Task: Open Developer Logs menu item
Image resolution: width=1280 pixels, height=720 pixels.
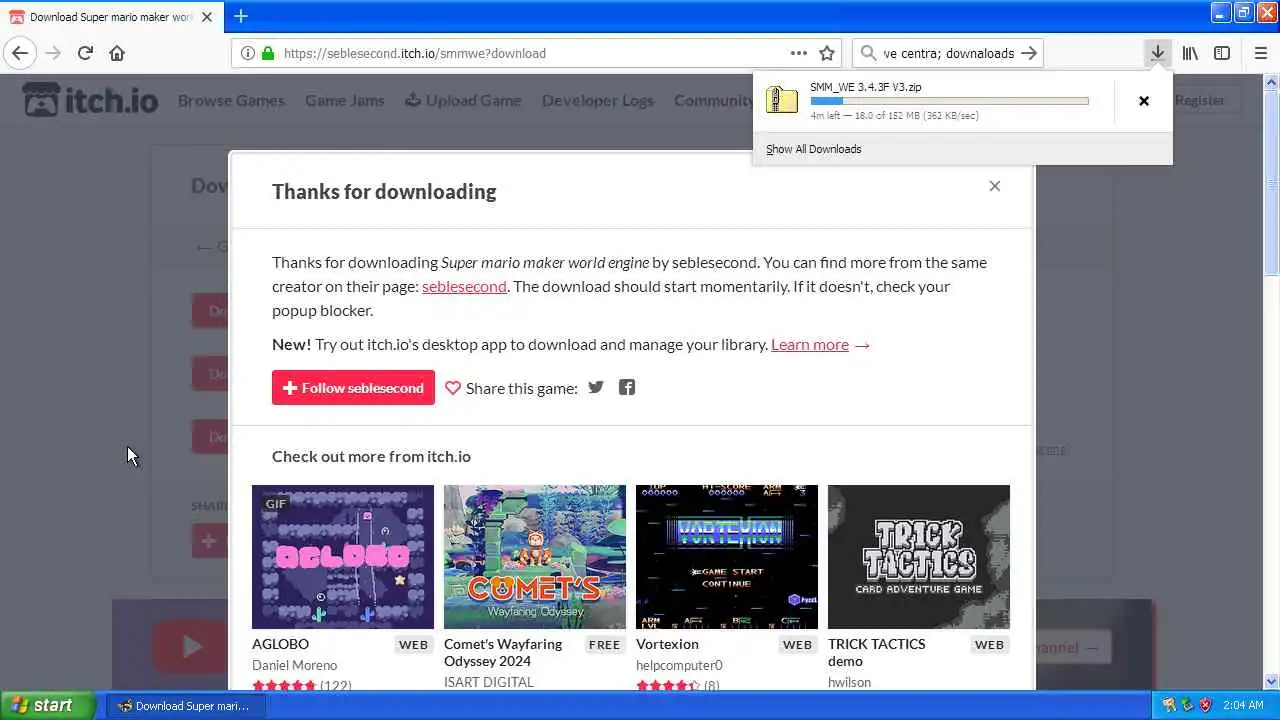Action: coord(598,100)
